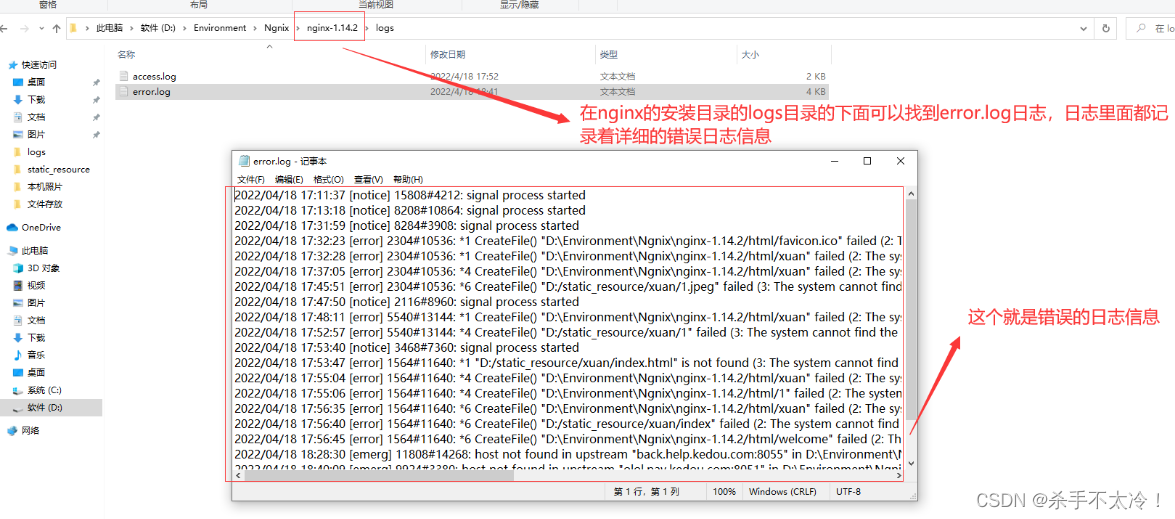This screenshot has width=1175, height=519.
Task: Sort files by 修改日期 column
Action: click(447, 55)
